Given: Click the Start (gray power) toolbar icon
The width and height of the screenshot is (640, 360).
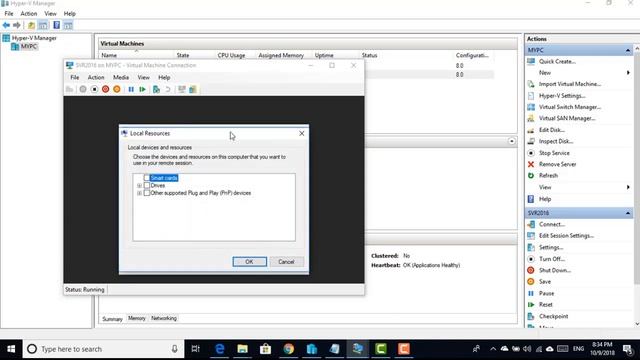Looking at the screenshot, I should tap(83, 89).
